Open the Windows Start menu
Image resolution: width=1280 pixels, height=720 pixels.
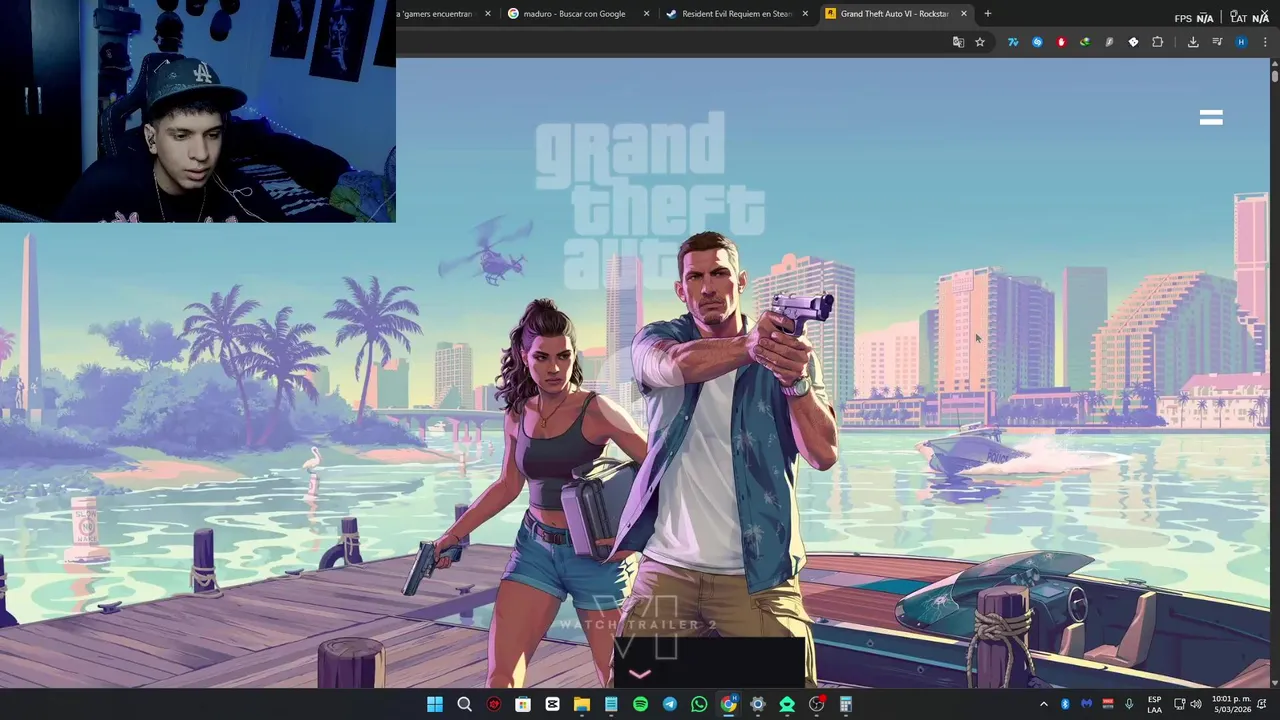pyautogui.click(x=435, y=704)
